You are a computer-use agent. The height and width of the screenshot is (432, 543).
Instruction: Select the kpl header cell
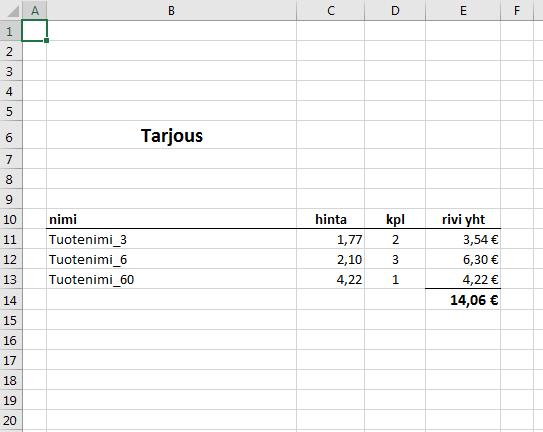[395, 219]
